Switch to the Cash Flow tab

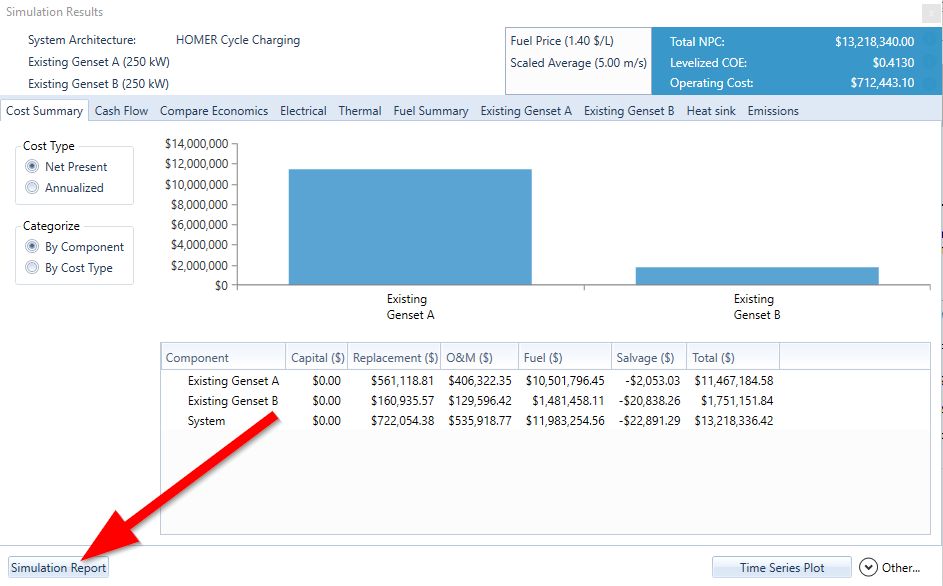(x=121, y=111)
